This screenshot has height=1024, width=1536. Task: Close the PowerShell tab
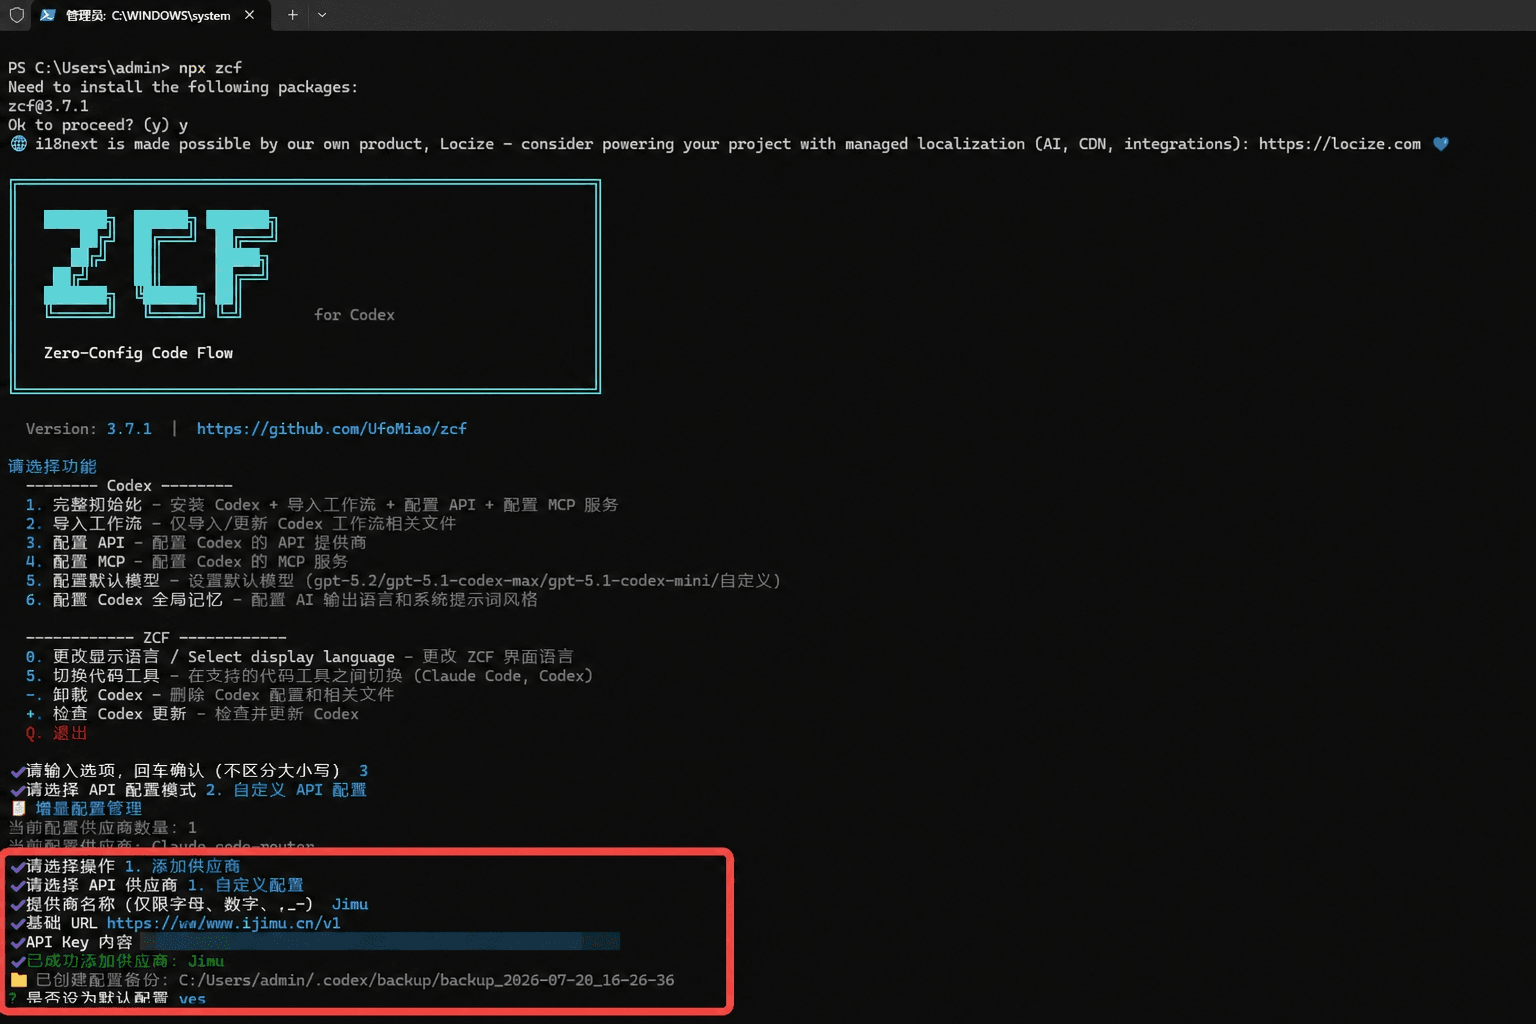point(249,15)
